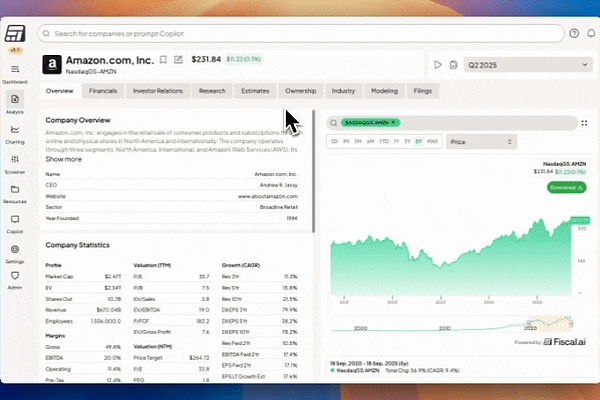The width and height of the screenshot is (600, 400).
Task: Select the 3M chart range
Action: 358,142
